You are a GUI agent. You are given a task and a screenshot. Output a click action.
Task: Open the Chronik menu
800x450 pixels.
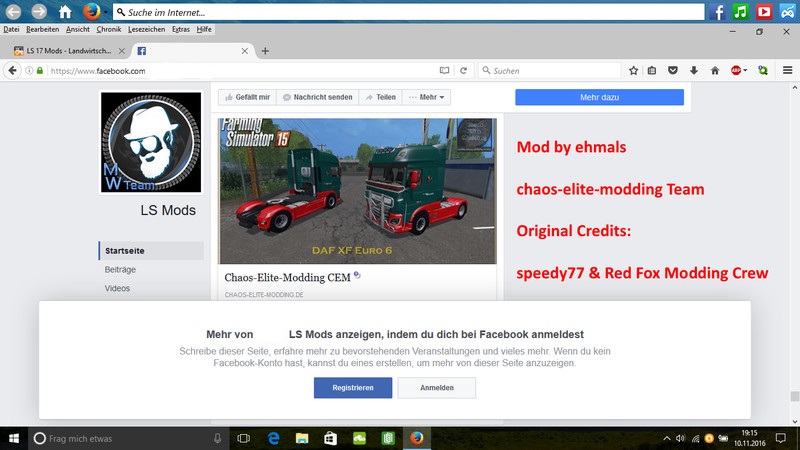coord(109,29)
